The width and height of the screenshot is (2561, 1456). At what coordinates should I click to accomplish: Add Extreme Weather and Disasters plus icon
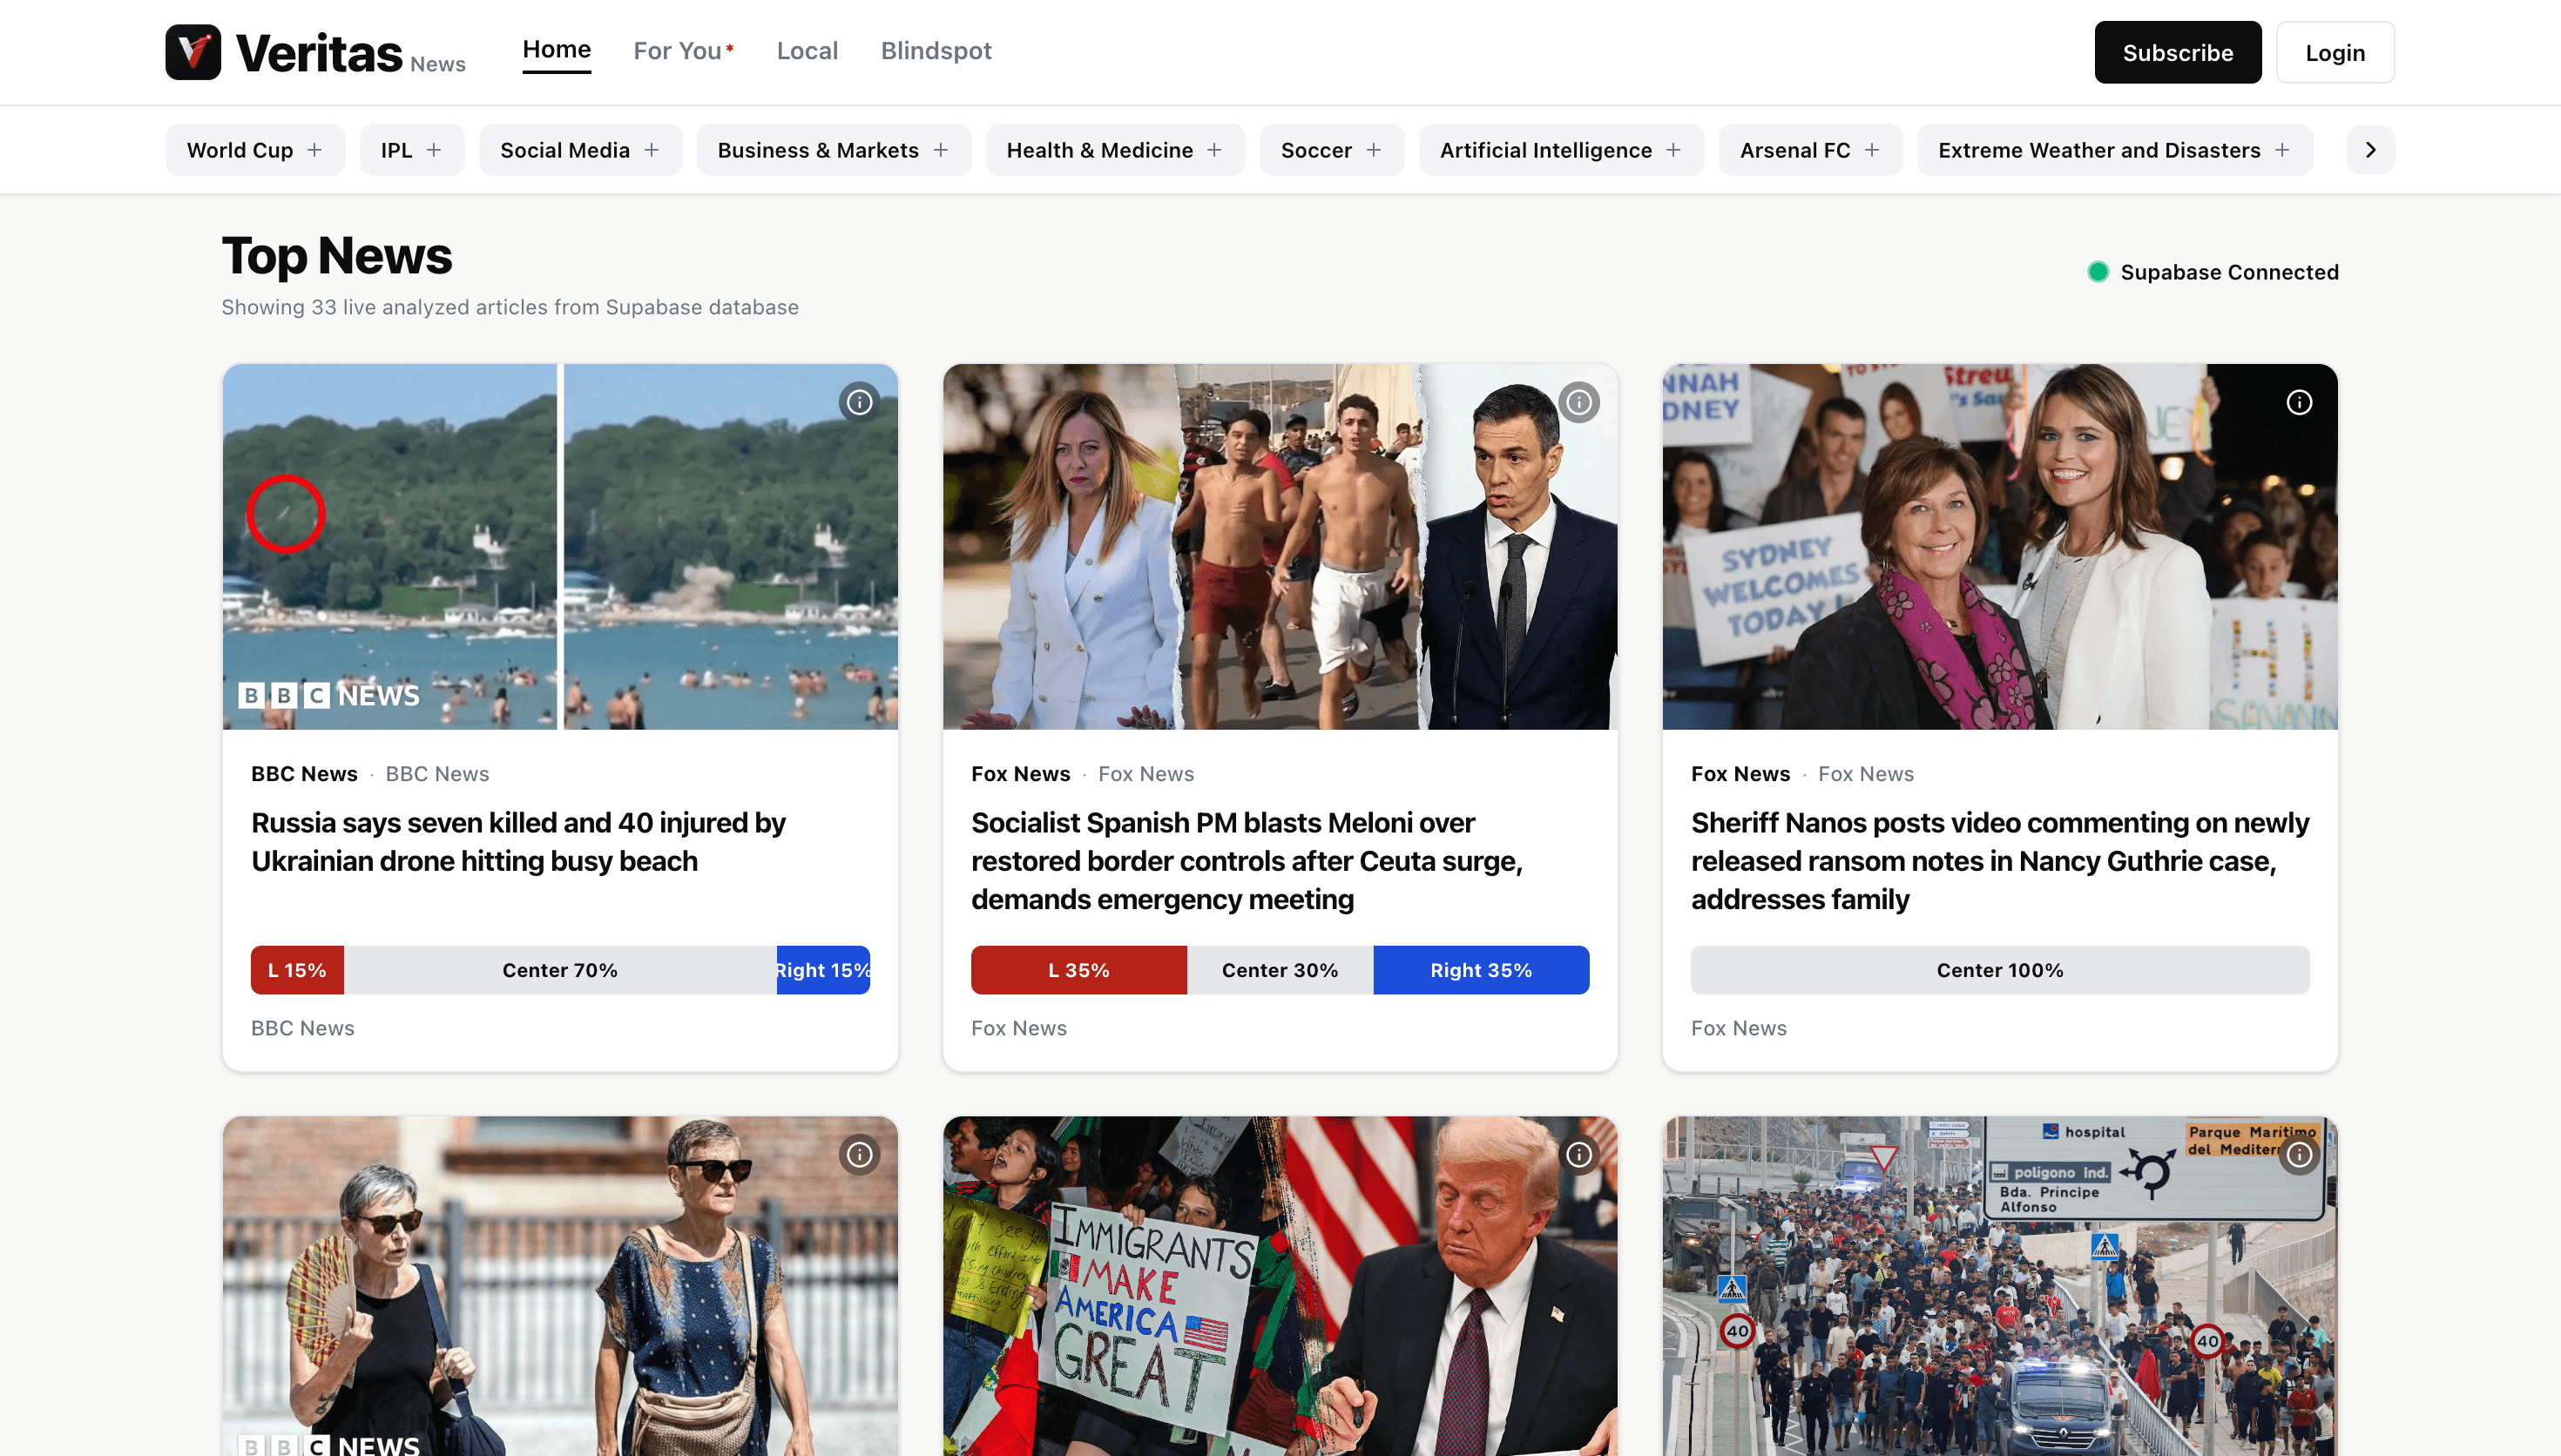point(2282,150)
